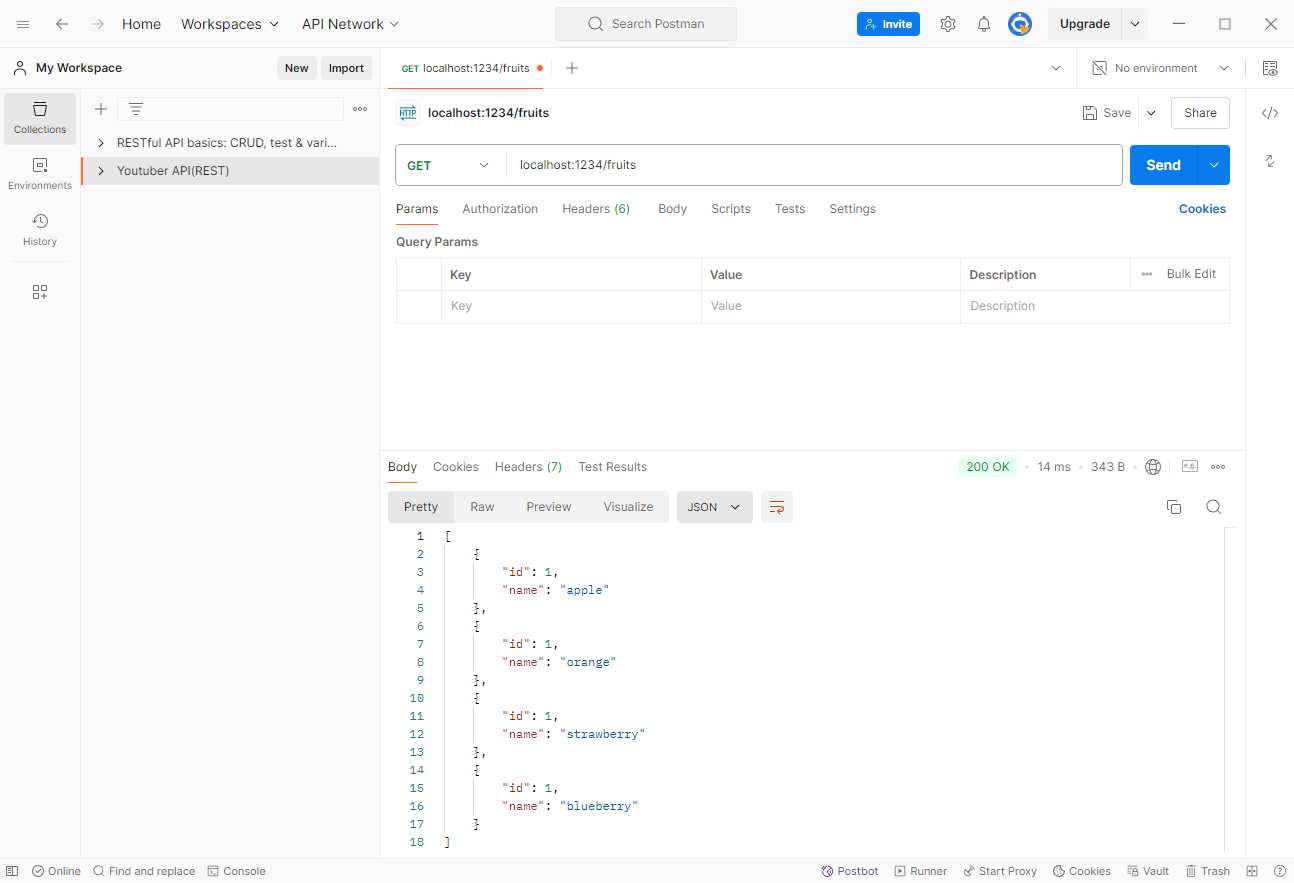Switch to the Headers (6) request tab

click(596, 209)
